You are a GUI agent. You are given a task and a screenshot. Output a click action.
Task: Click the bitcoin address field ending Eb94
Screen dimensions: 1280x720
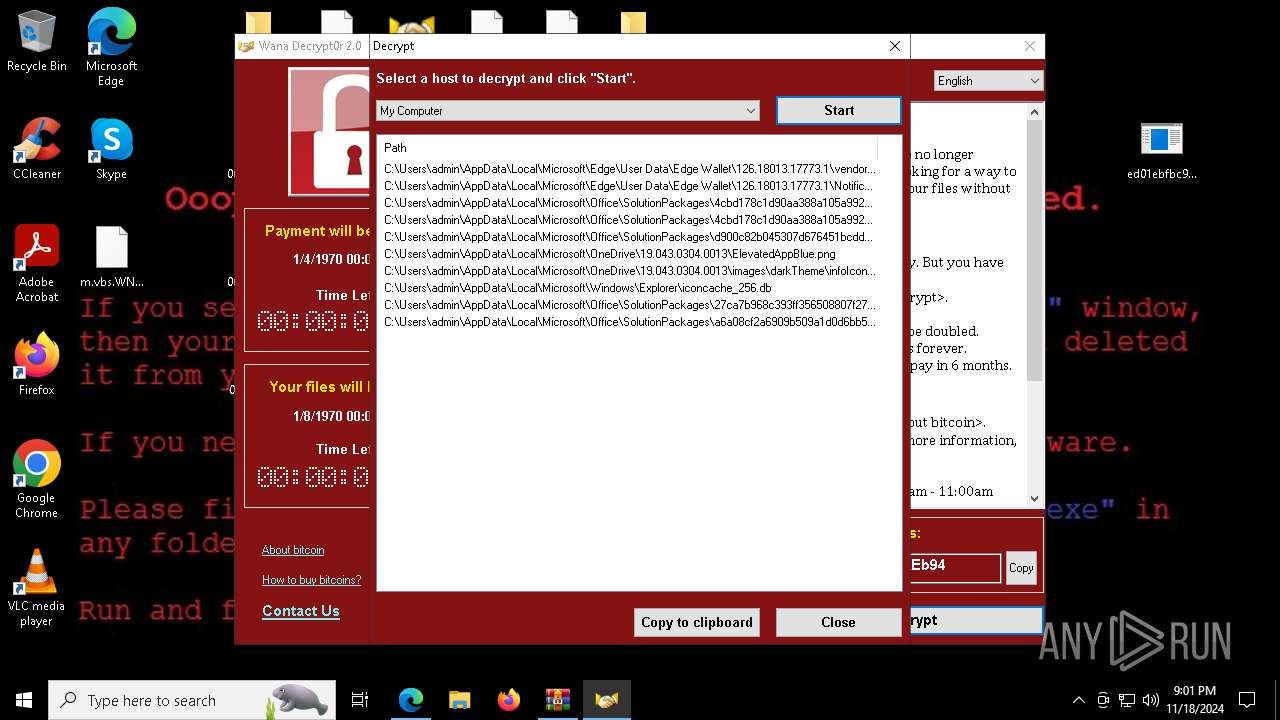click(x=955, y=567)
